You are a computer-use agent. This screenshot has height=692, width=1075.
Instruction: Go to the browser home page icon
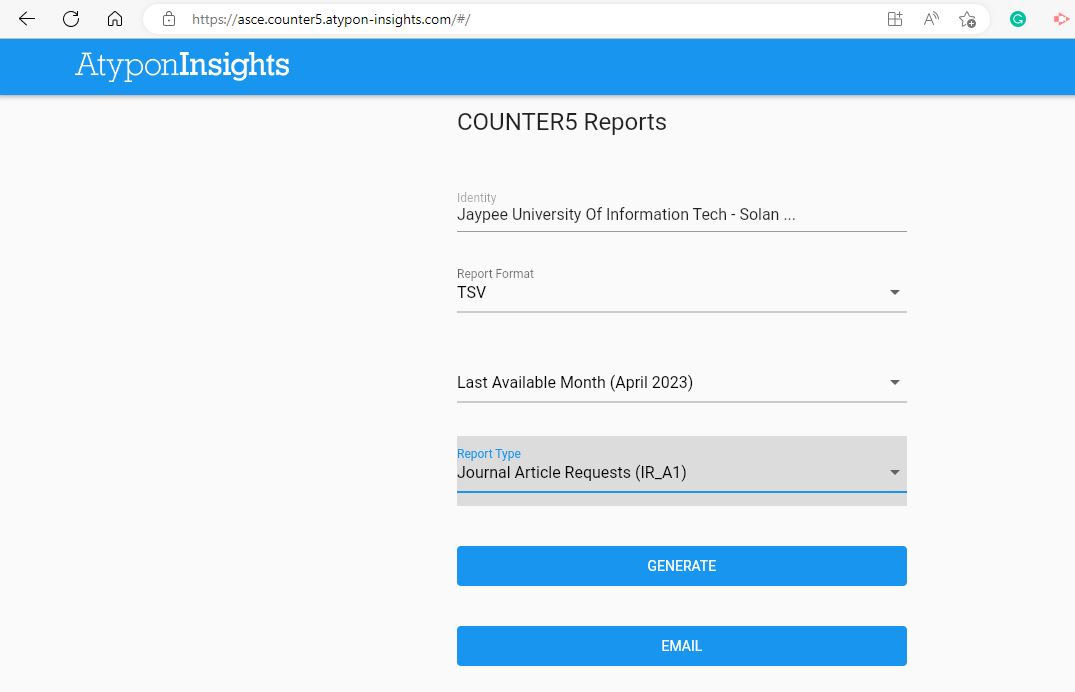(115, 19)
